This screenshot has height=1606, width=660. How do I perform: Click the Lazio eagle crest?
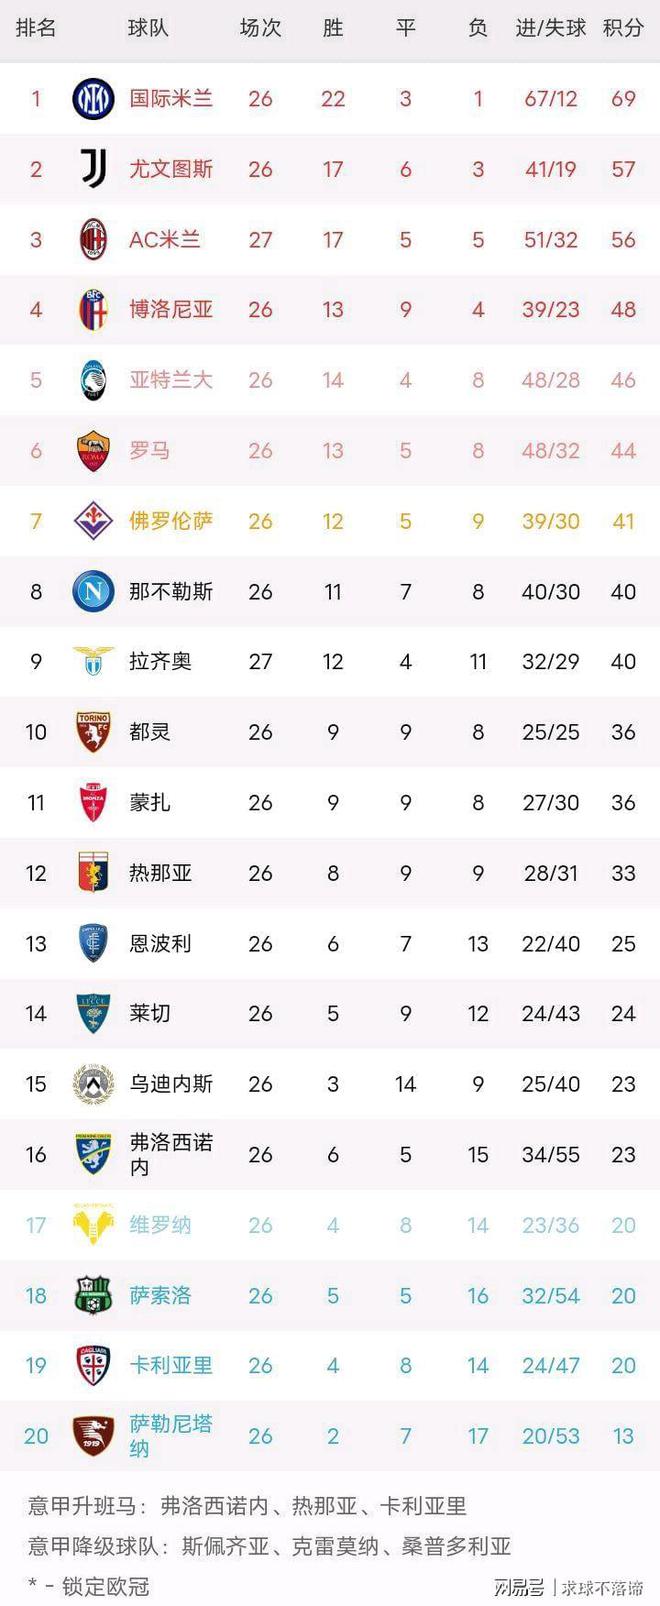coord(93,661)
